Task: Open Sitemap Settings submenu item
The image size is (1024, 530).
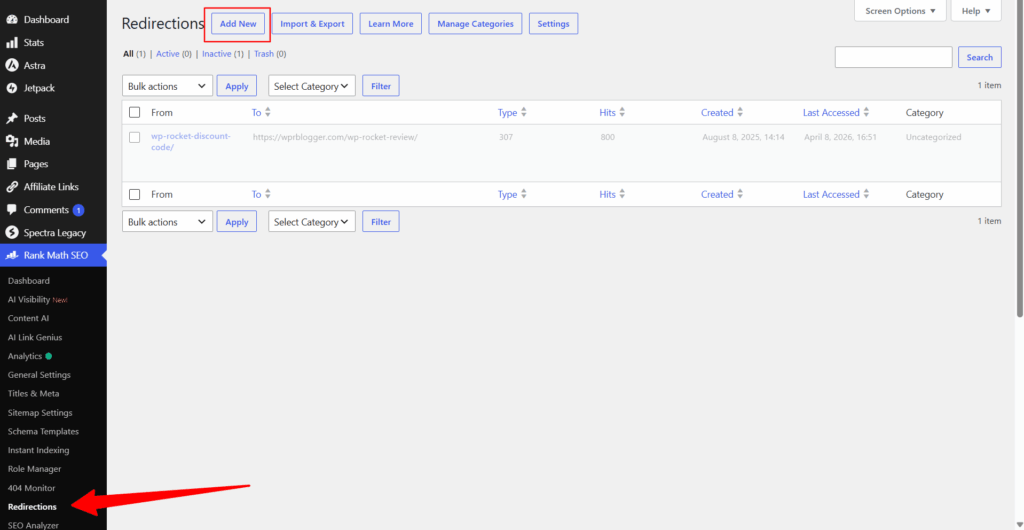Action: click(40, 413)
